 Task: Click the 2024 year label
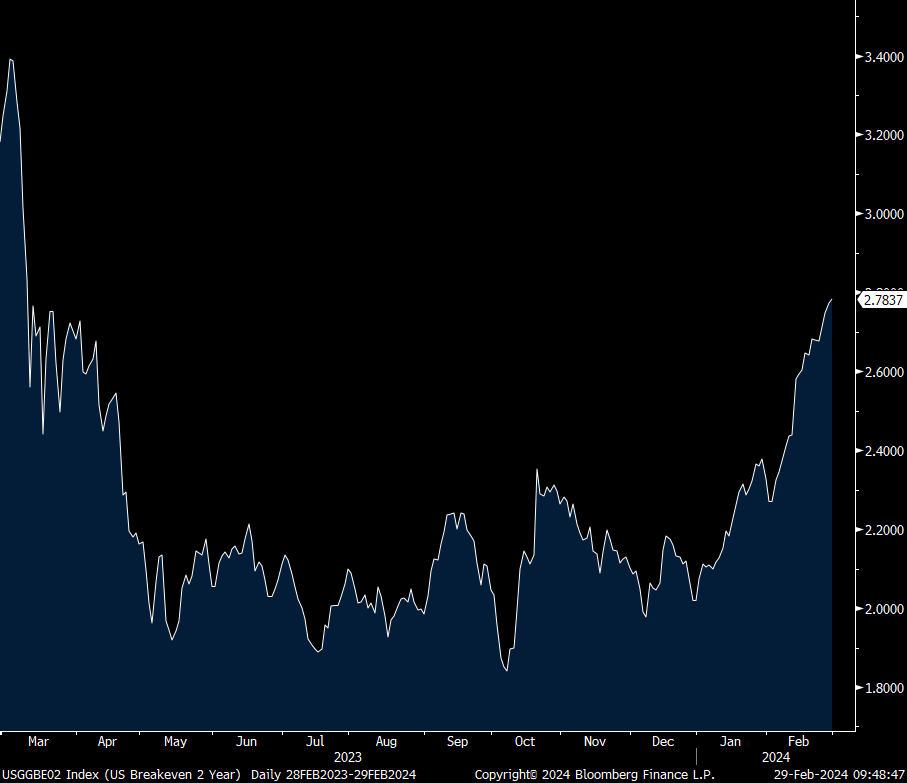point(776,757)
